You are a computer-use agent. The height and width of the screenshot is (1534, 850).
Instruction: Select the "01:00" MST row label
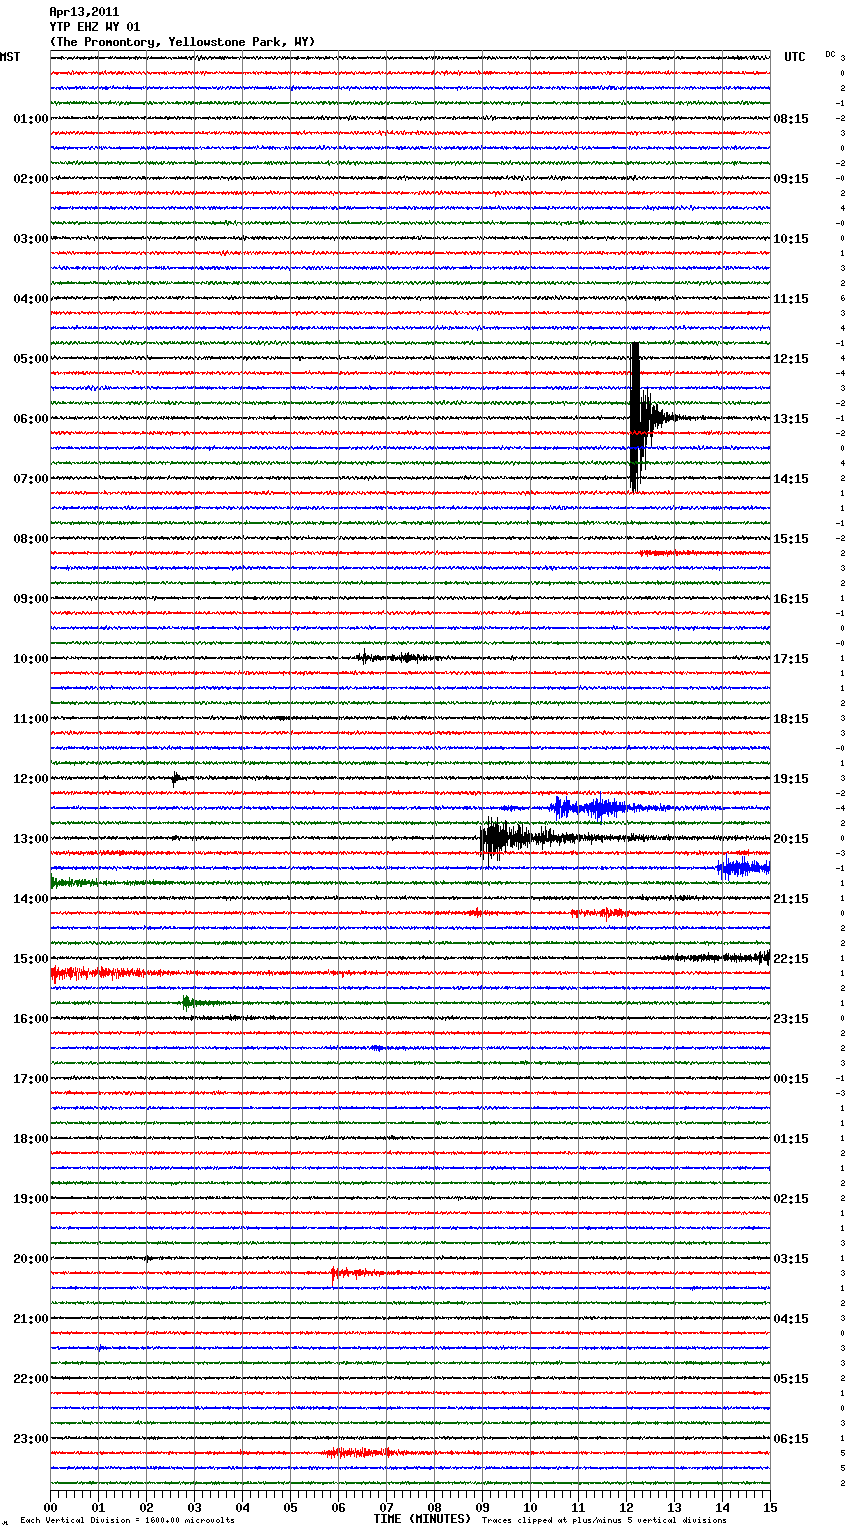pos(31,119)
